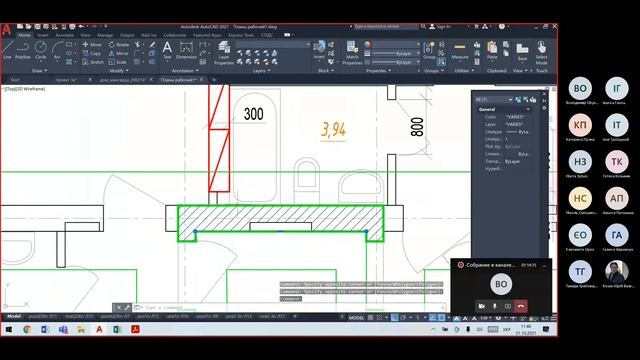Hang up the Teams call

(521, 306)
